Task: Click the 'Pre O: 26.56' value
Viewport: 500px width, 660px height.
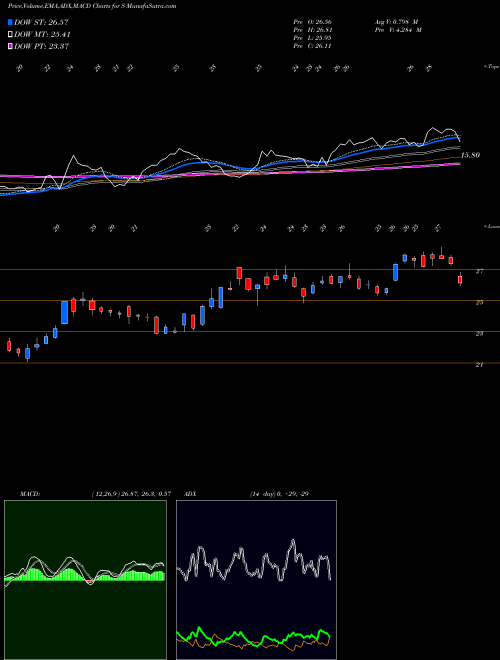Action: 312,22
